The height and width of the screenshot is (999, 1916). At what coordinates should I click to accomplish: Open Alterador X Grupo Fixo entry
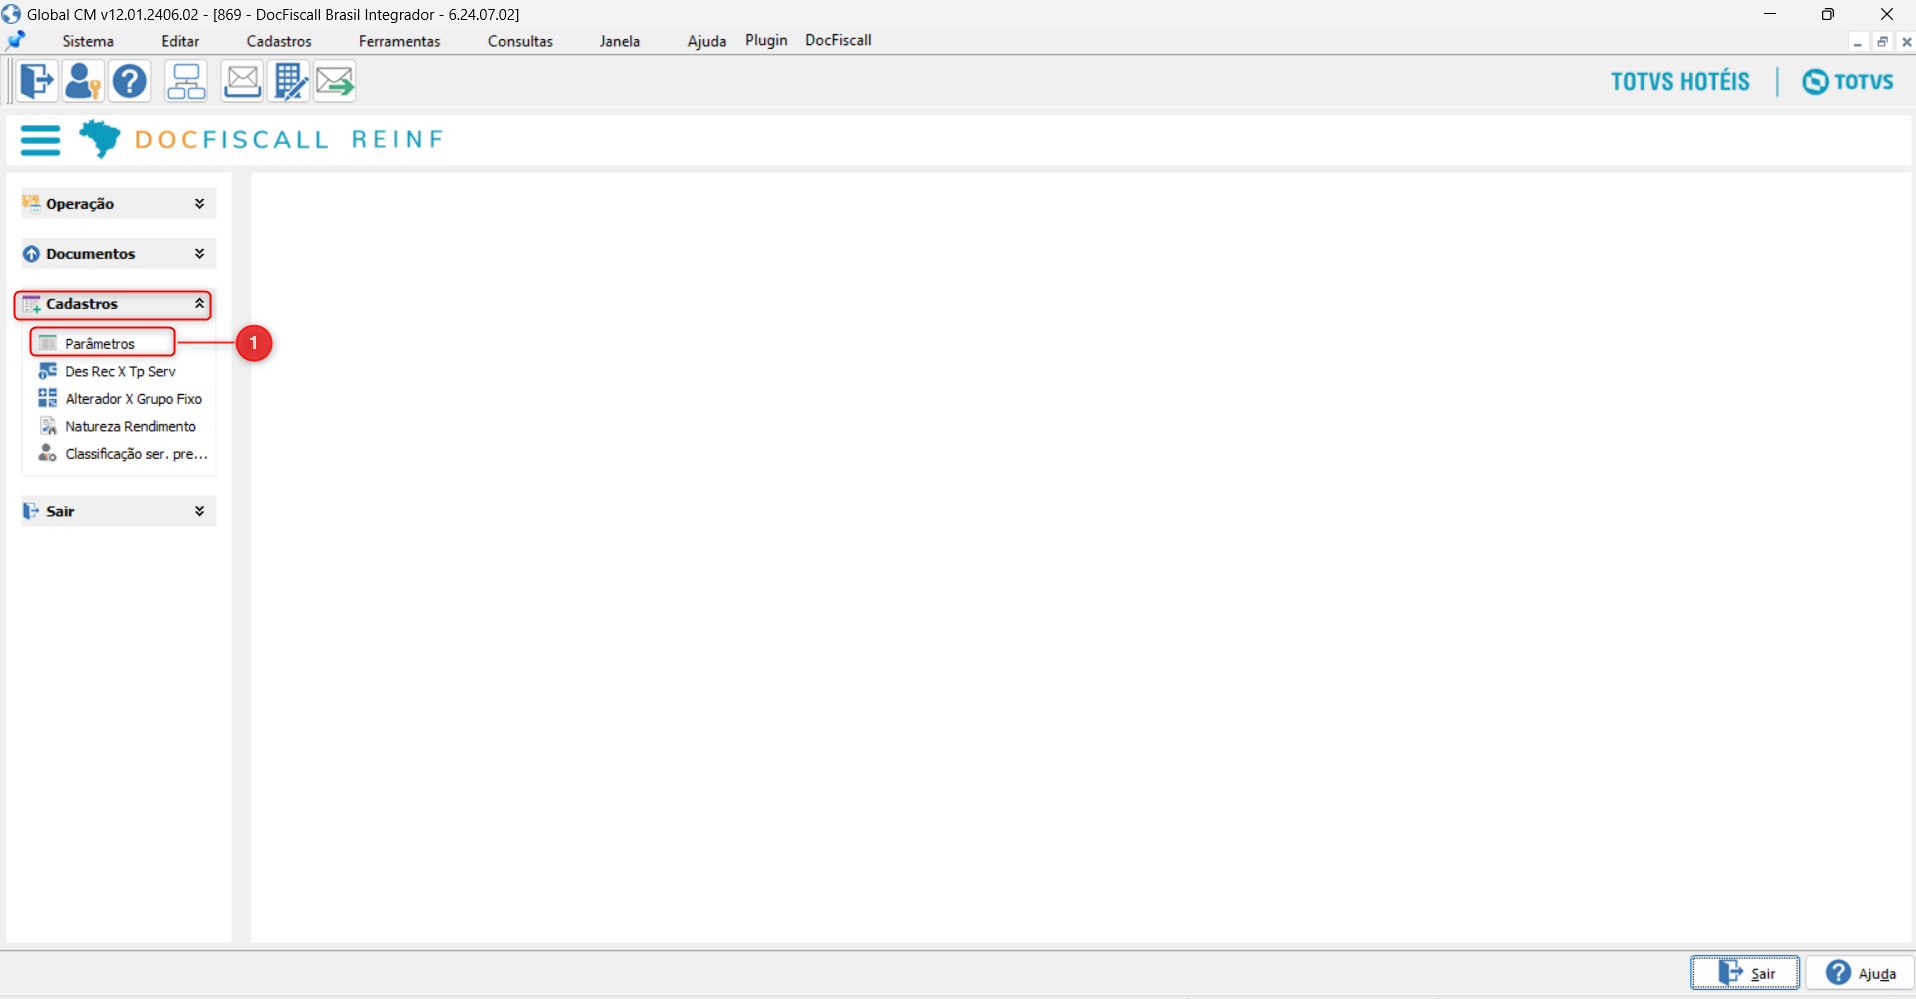pyautogui.click(x=134, y=398)
